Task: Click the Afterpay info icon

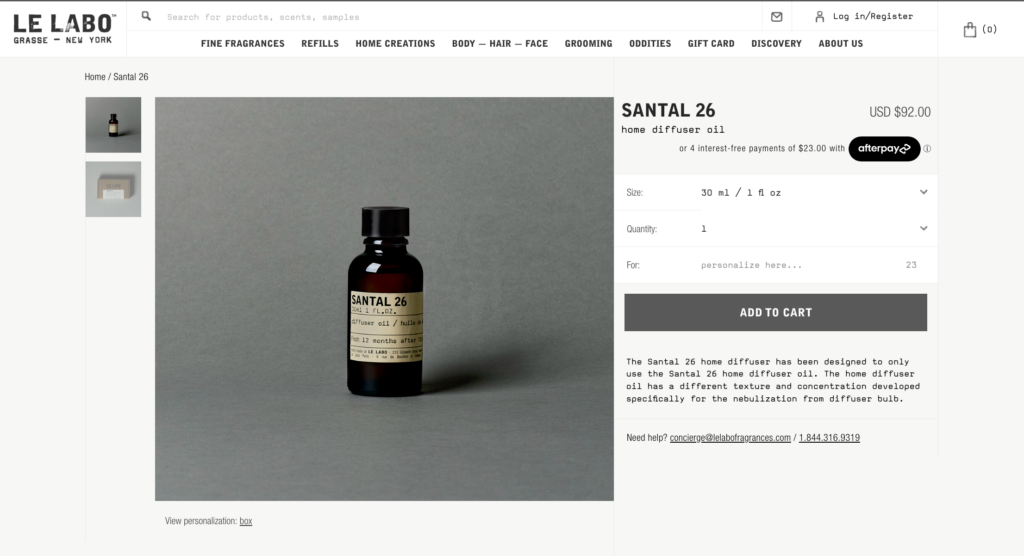Action: point(927,149)
